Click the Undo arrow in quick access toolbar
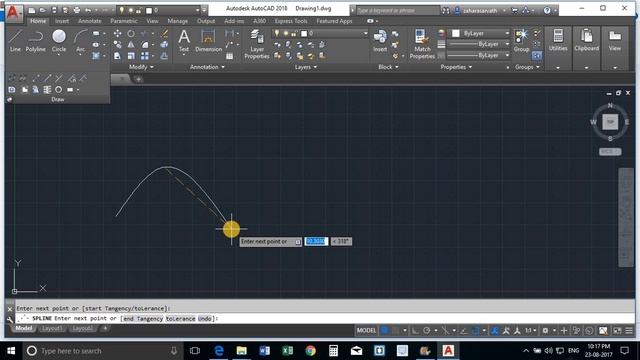The height and width of the screenshot is (360, 640). click(88, 10)
